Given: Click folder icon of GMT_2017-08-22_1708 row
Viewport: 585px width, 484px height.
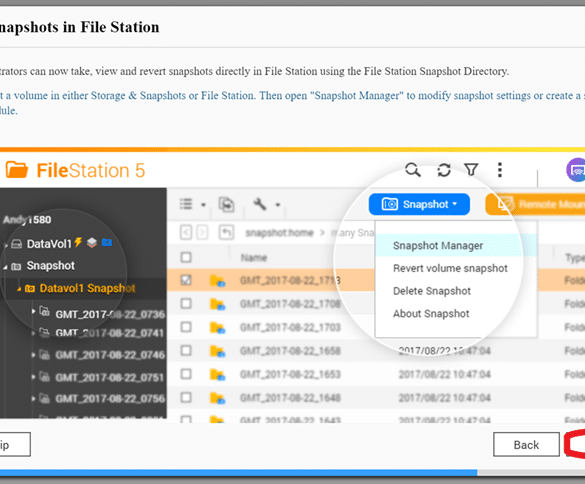Looking at the screenshot, I should (x=217, y=304).
